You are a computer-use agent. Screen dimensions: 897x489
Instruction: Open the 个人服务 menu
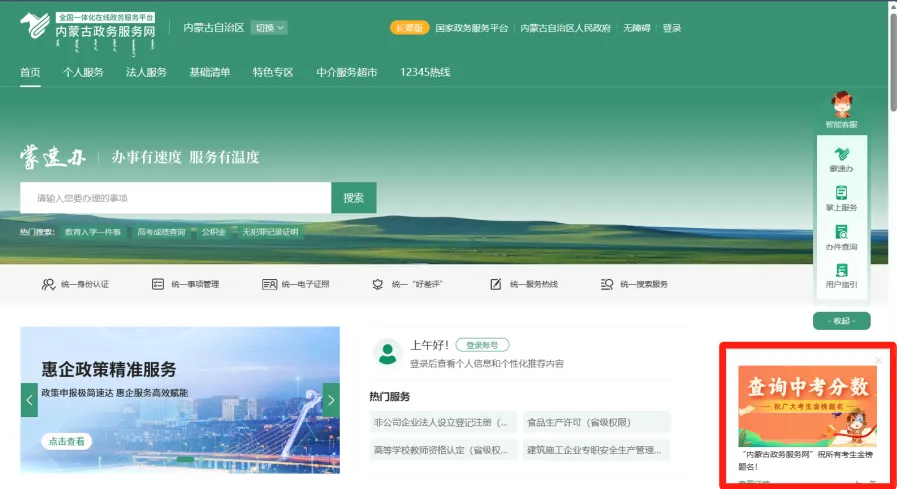pyautogui.click(x=83, y=72)
